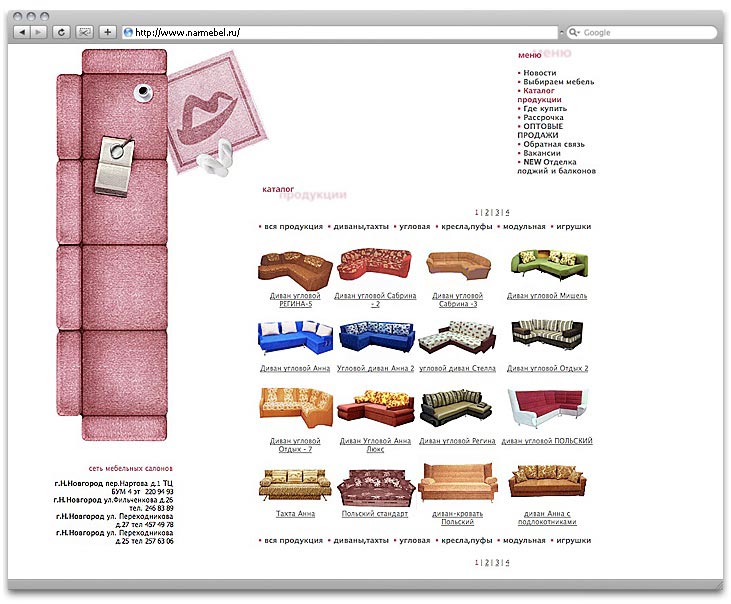Image resolution: width=731 pixels, height=604 pixels.
Task: Select top filter кресла,пуфы
Action: [466, 226]
